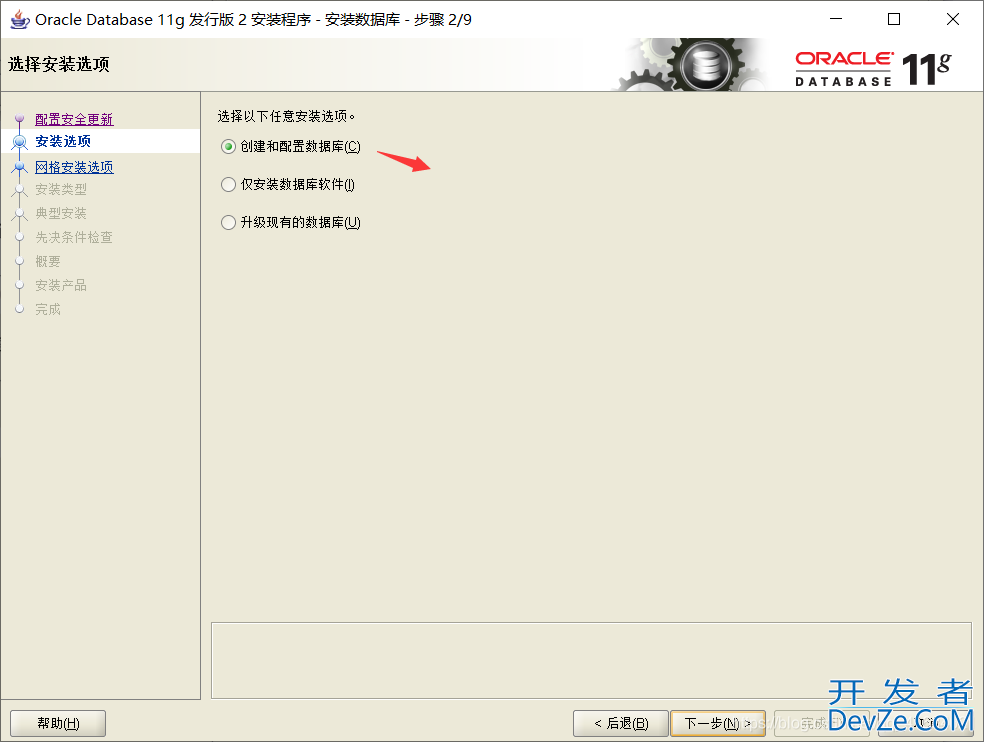Proceed with the 下一步(N) button
The height and width of the screenshot is (742, 984).
click(x=718, y=724)
